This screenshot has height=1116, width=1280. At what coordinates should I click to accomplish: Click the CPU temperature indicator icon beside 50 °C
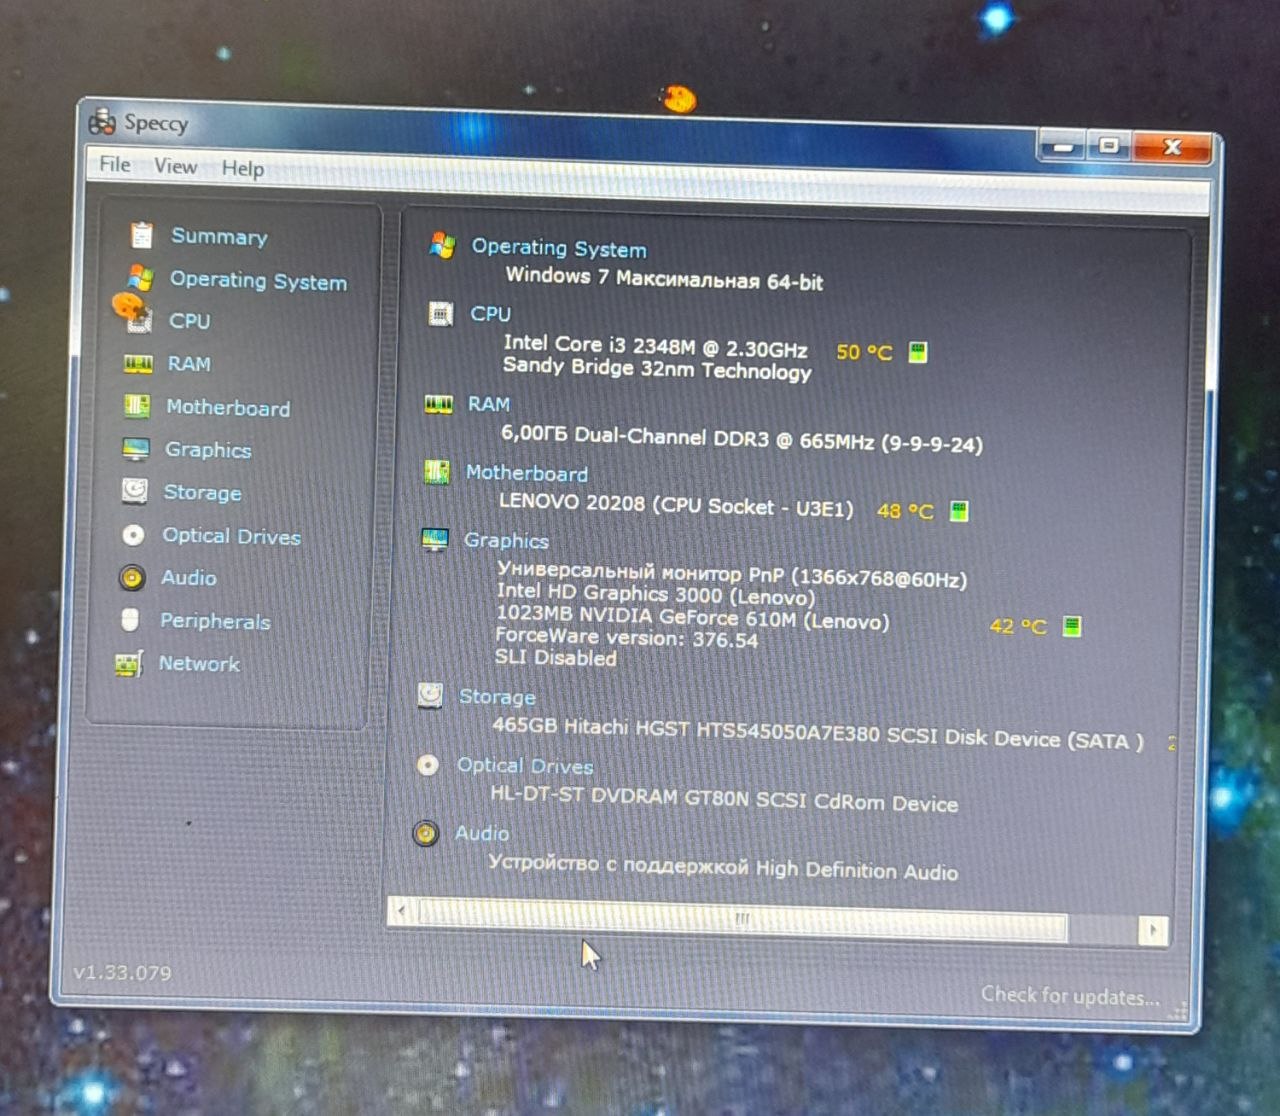[x=918, y=352]
